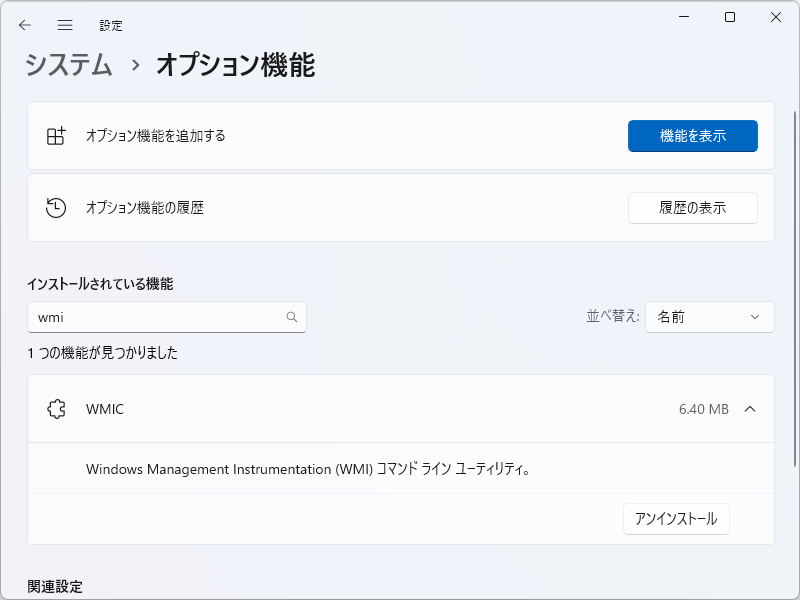Collapse the WMIC details with the chevron

click(x=751, y=409)
